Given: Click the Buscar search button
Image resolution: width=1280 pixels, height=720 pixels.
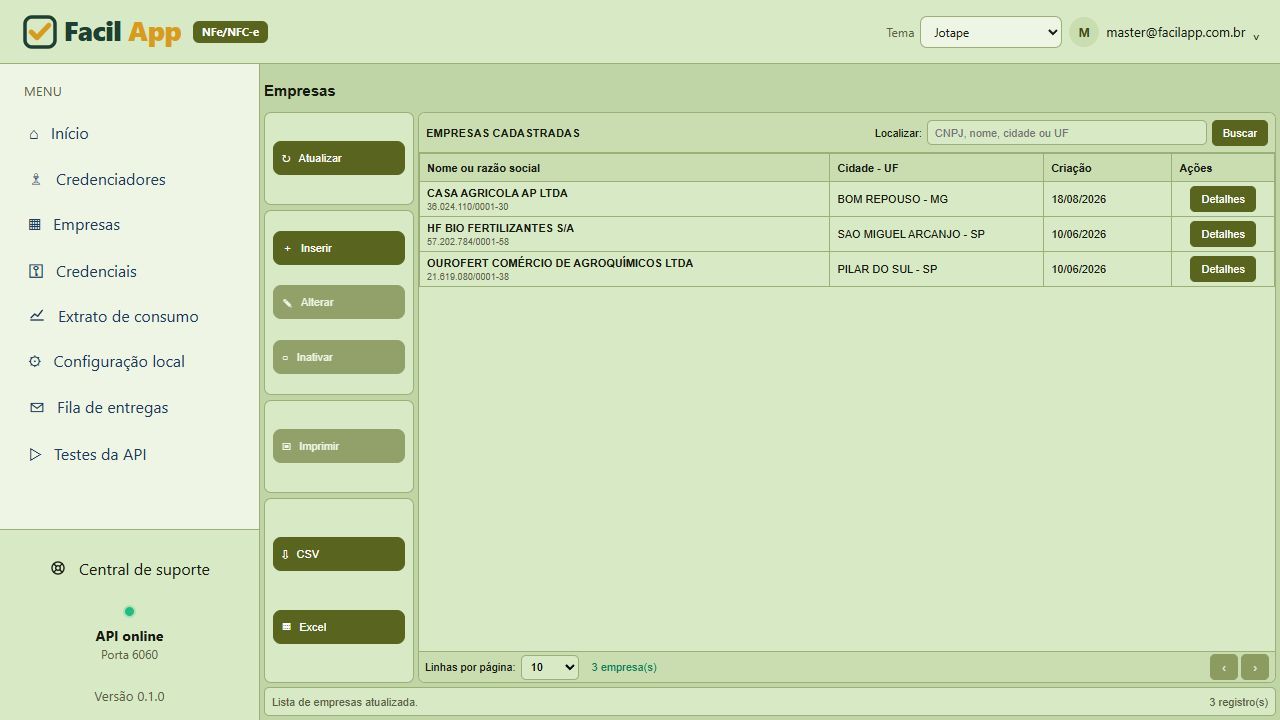Looking at the screenshot, I should click(1240, 133).
